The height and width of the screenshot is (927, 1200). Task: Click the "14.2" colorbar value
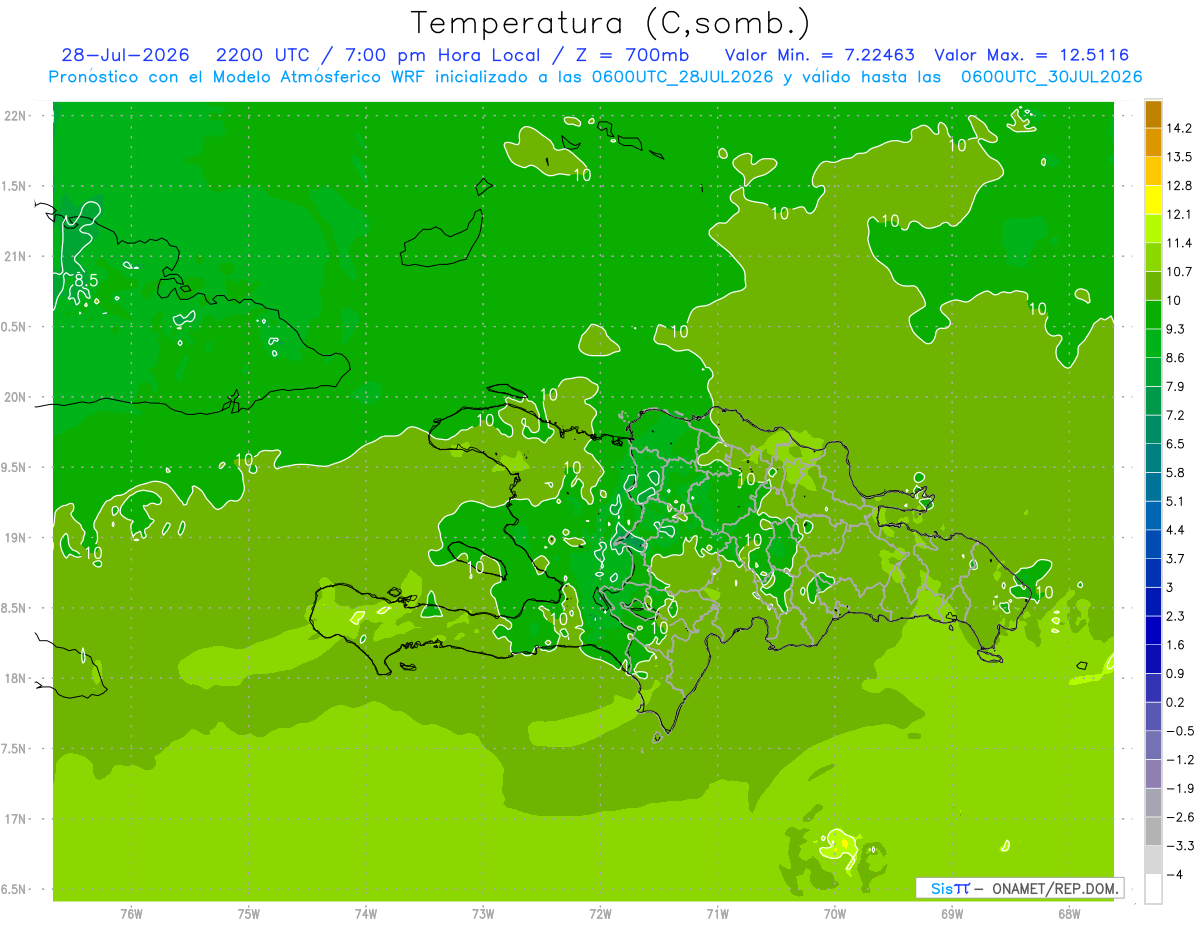[x=1179, y=128]
